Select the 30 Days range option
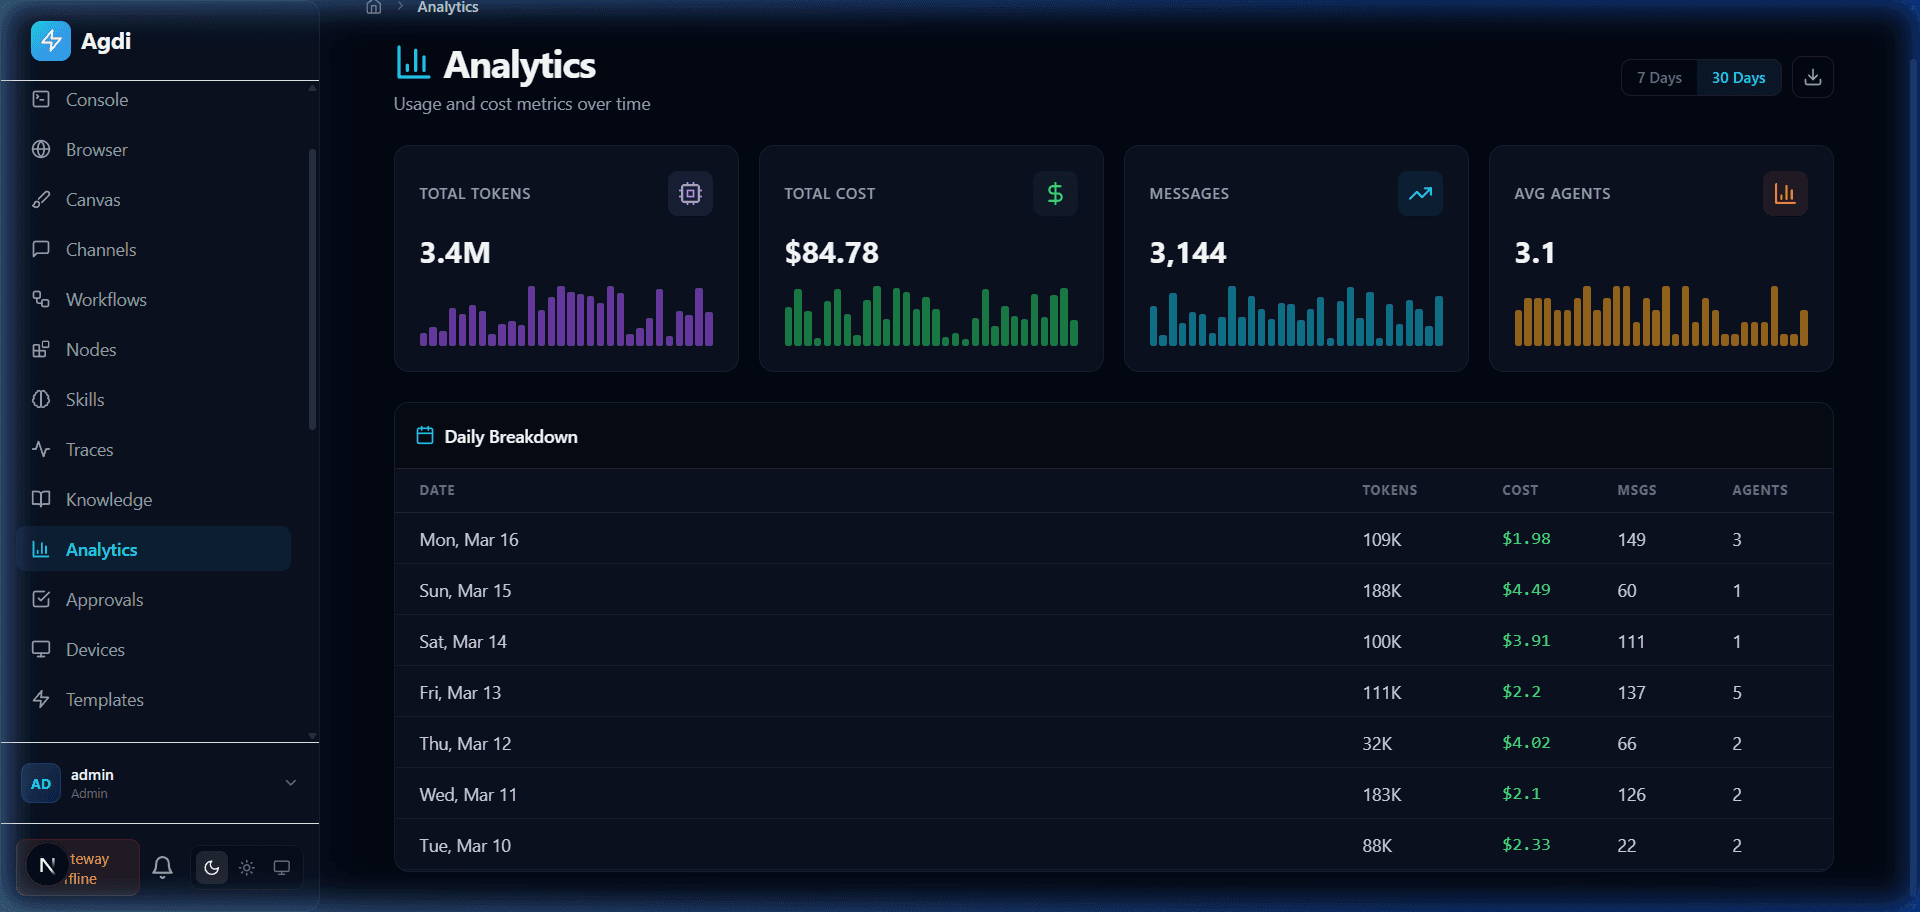Viewport: 1920px width, 912px height. (1738, 77)
